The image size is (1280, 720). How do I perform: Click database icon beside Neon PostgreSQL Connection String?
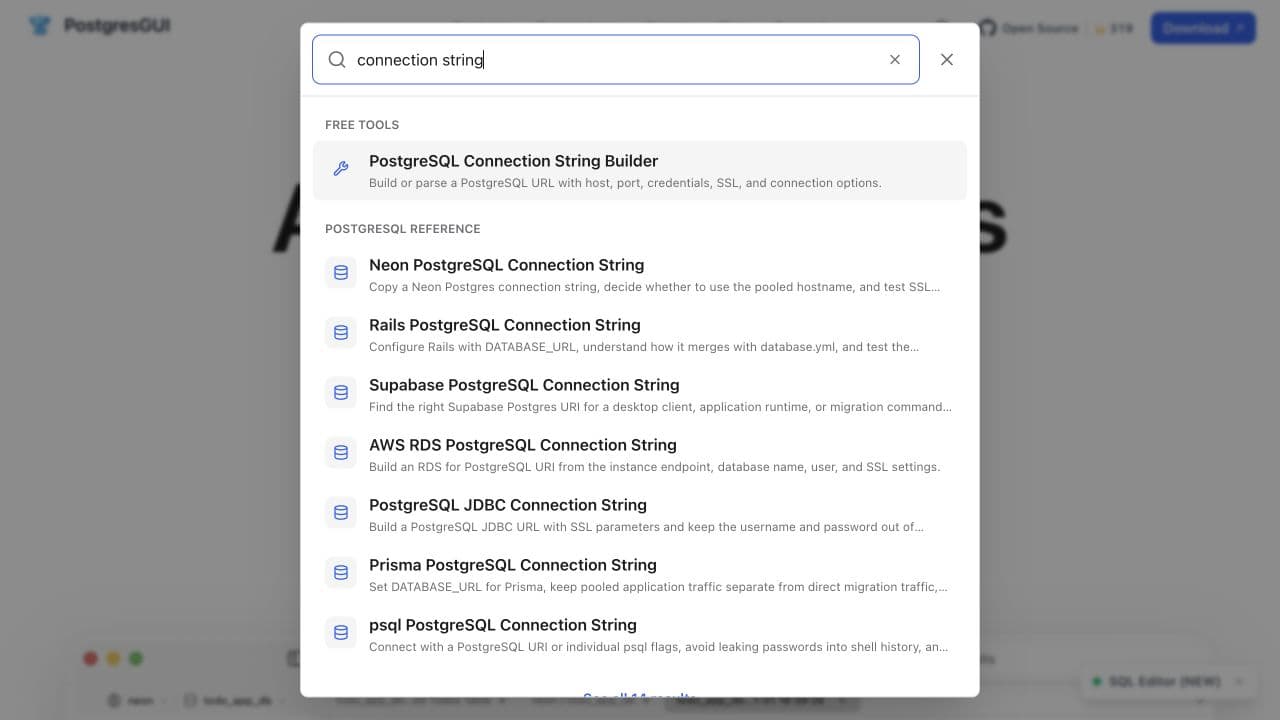tap(341, 273)
